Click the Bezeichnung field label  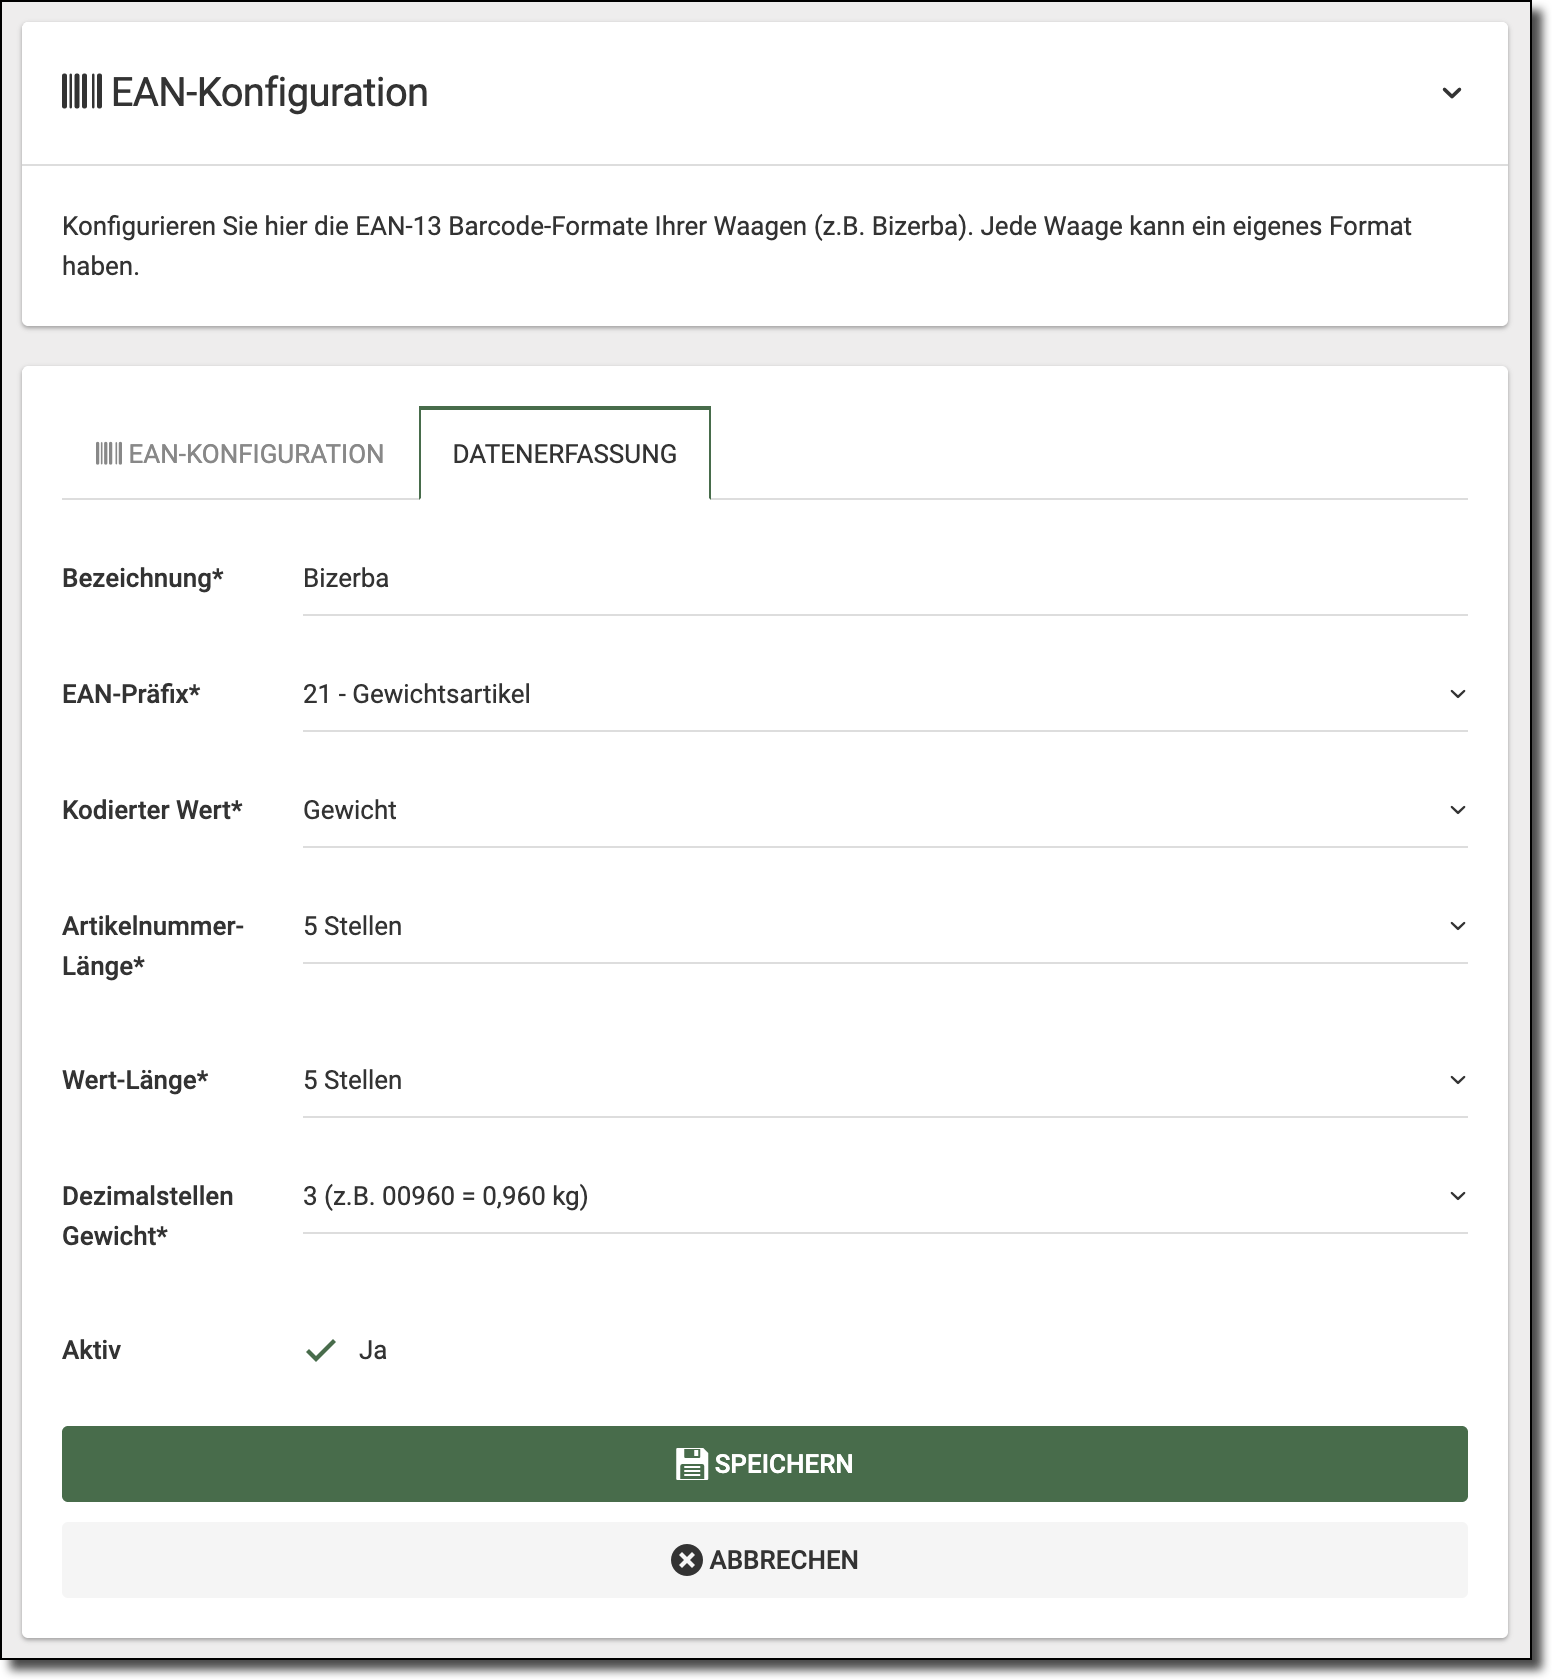pos(142,579)
